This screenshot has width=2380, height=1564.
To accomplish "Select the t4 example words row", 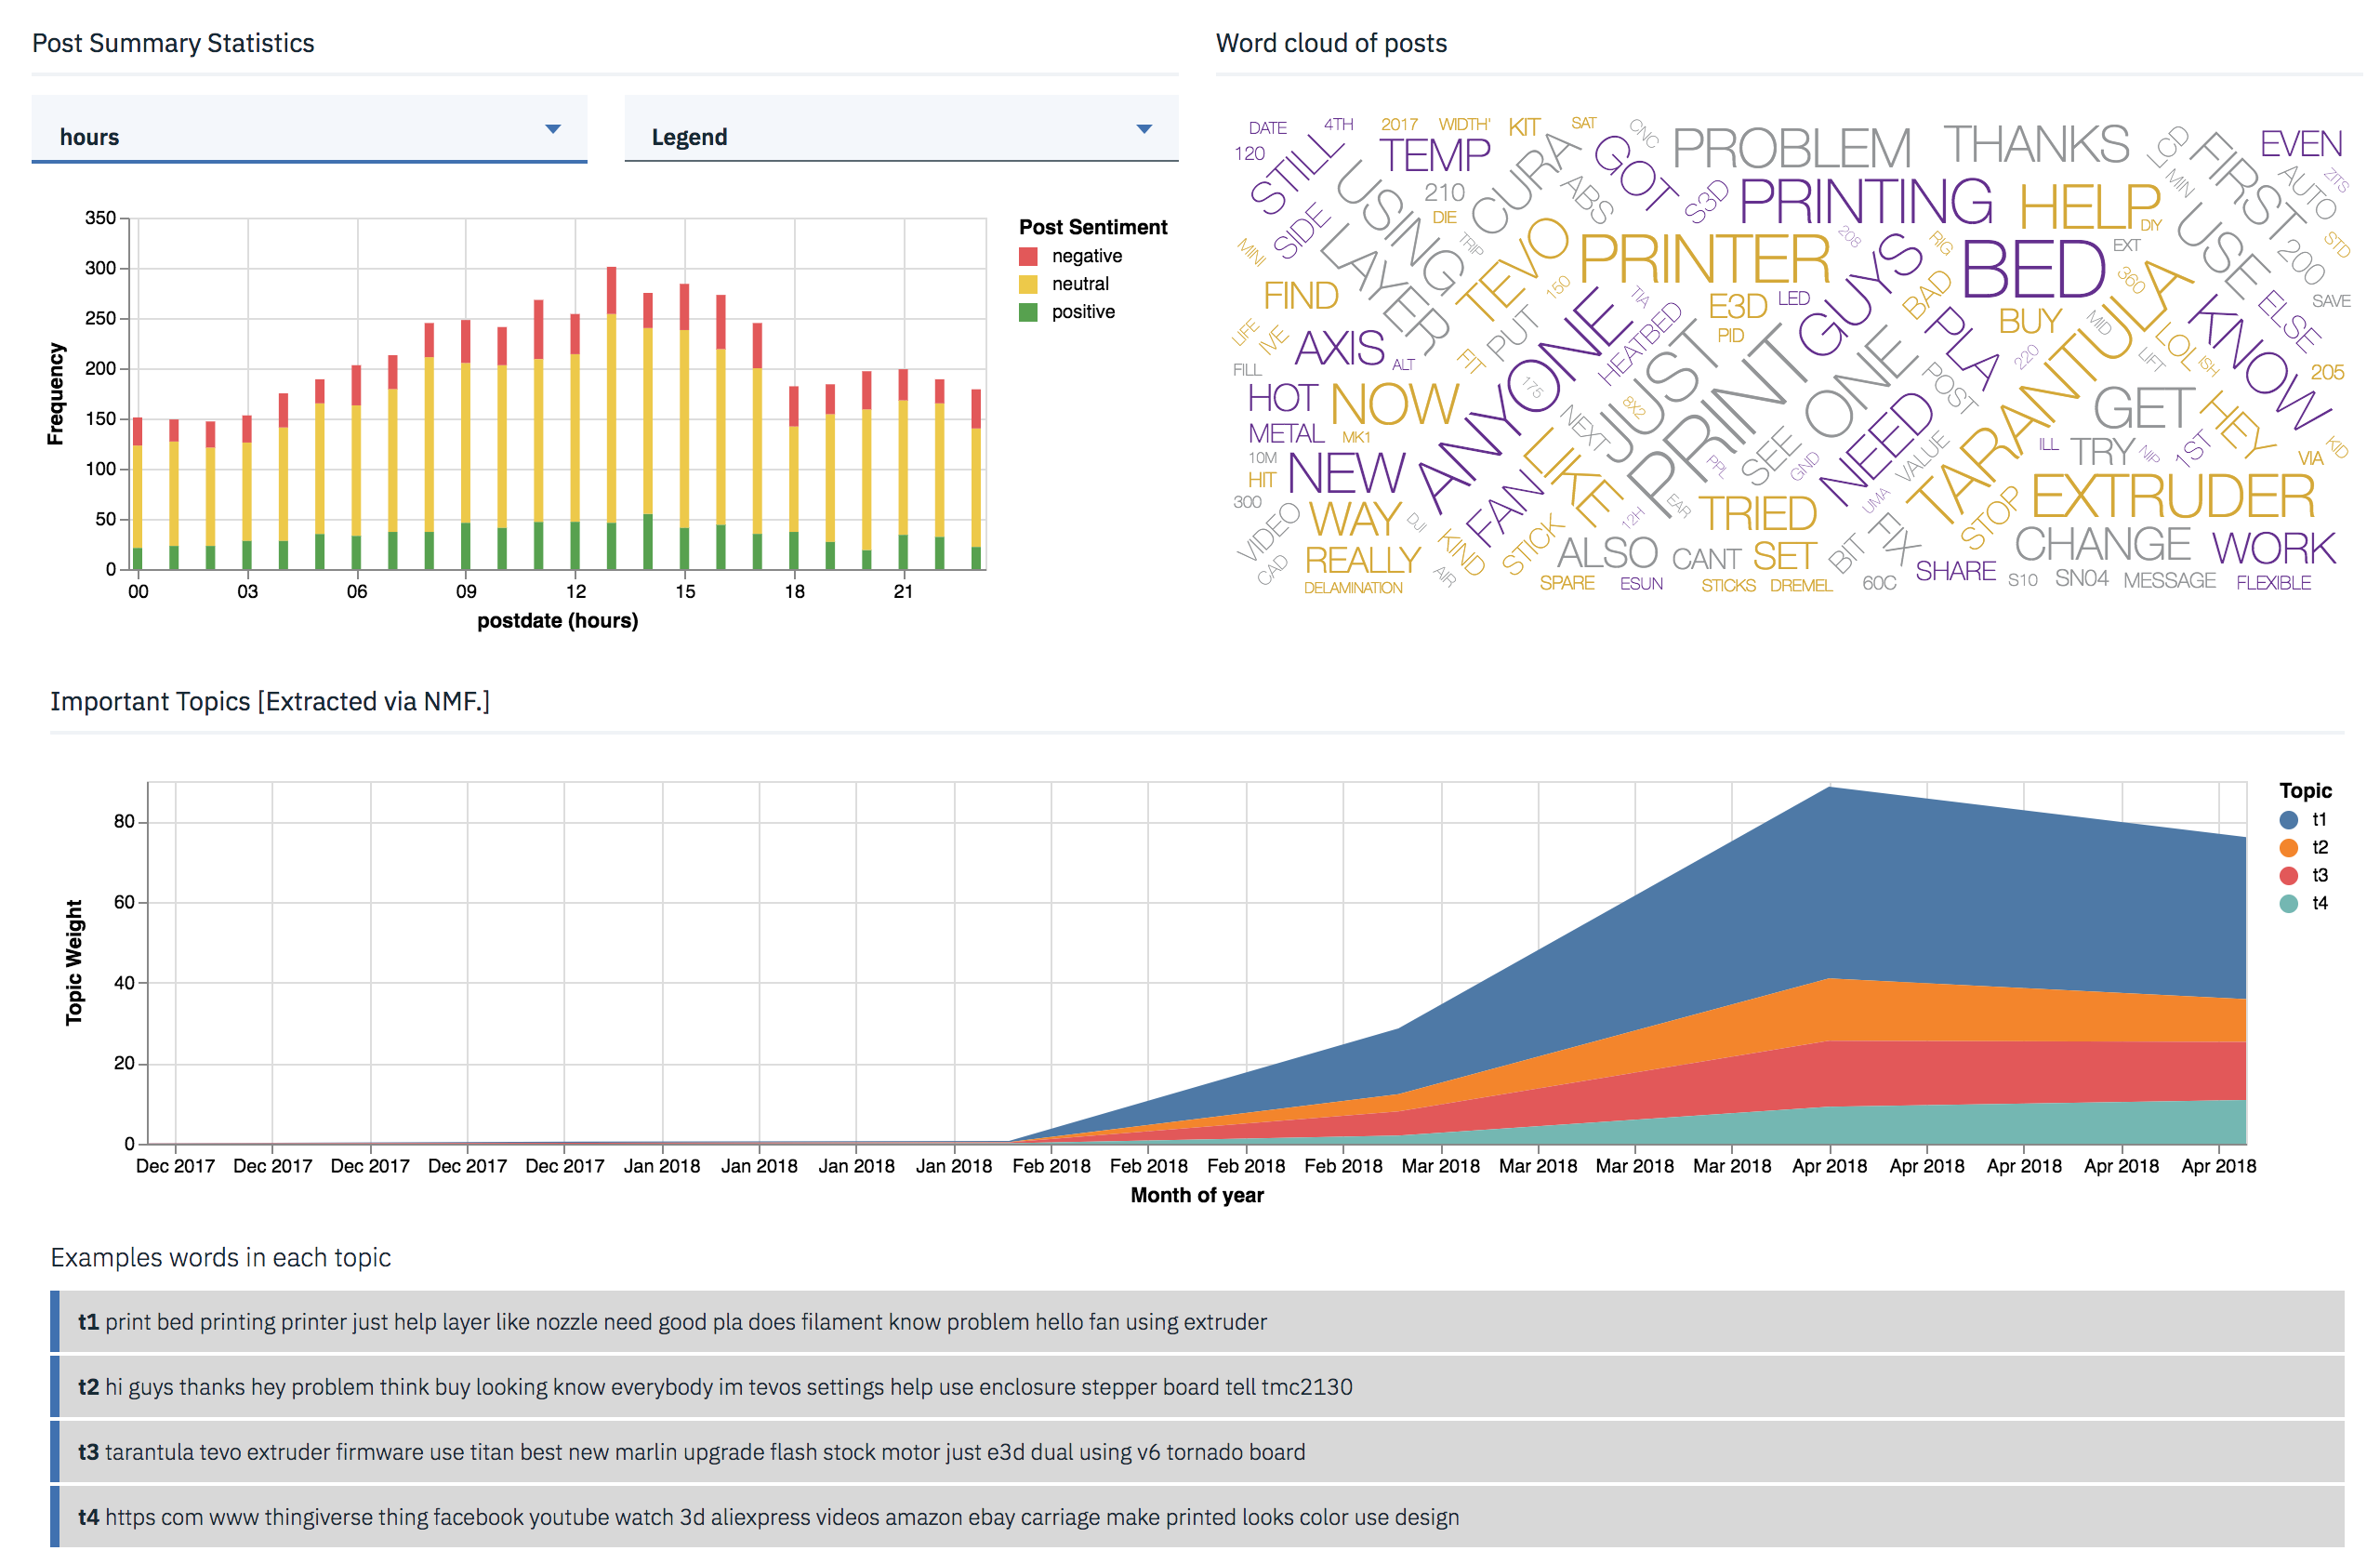I will (1196, 1517).
